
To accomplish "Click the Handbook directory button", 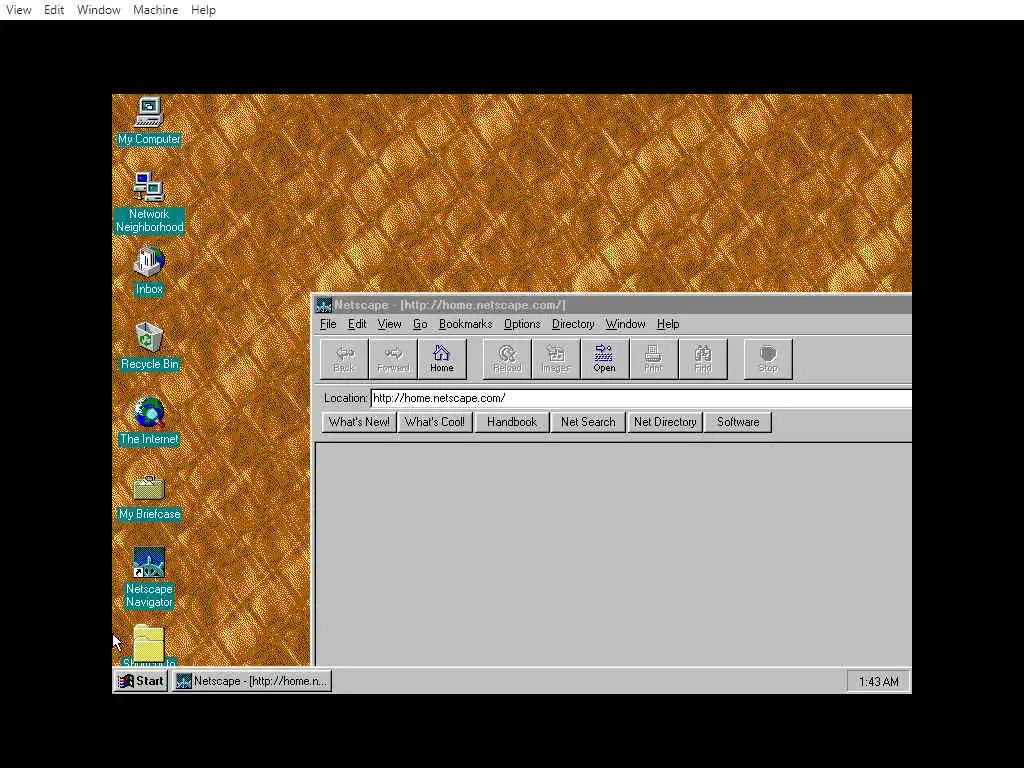I will [x=511, y=422].
